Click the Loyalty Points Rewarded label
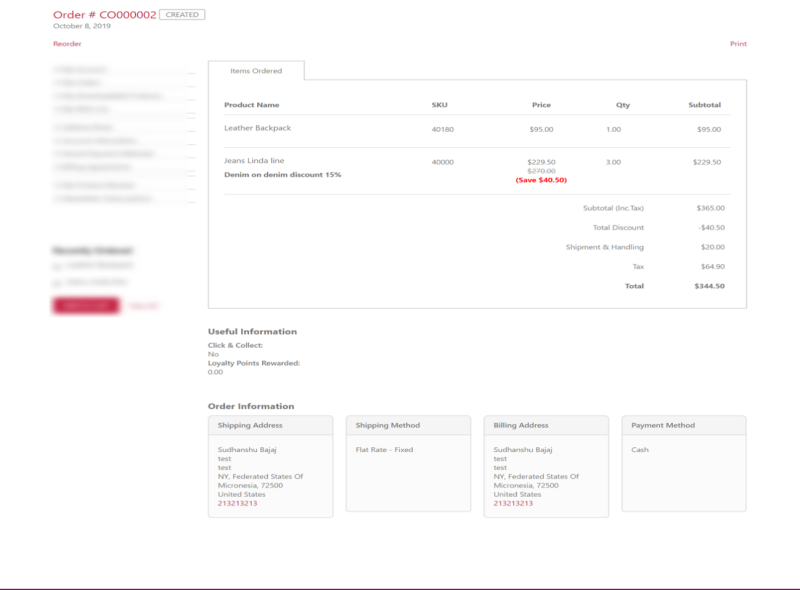The height and width of the screenshot is (590, 800). click(254, 363)
